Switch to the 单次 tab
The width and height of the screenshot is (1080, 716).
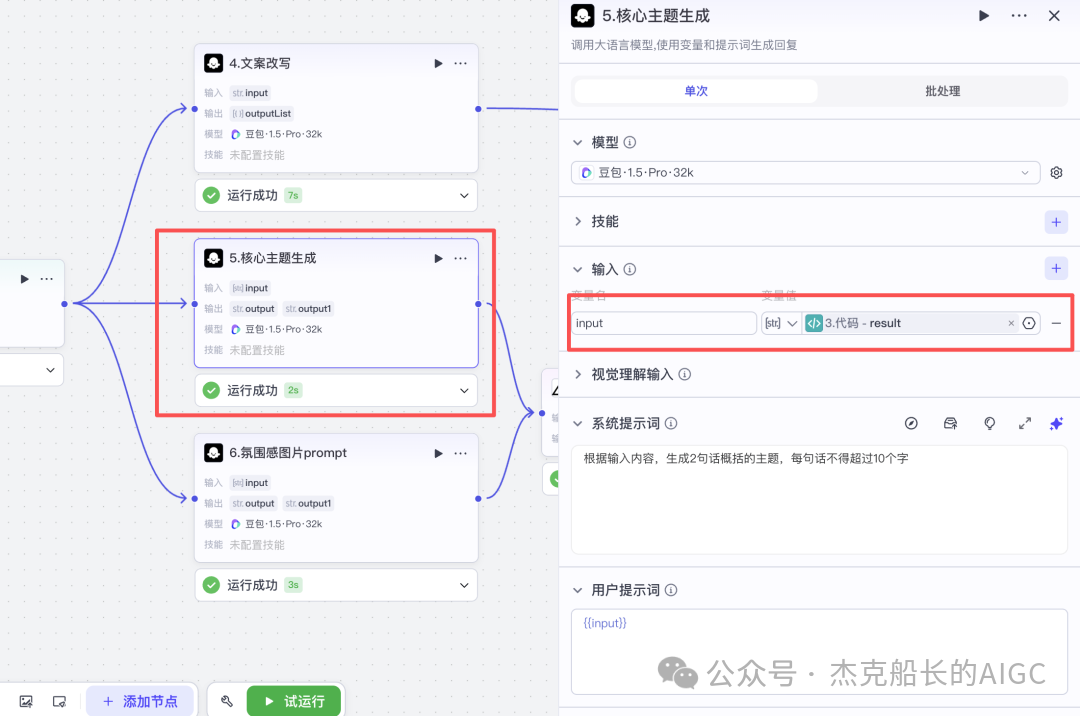(x=696, y=91)
